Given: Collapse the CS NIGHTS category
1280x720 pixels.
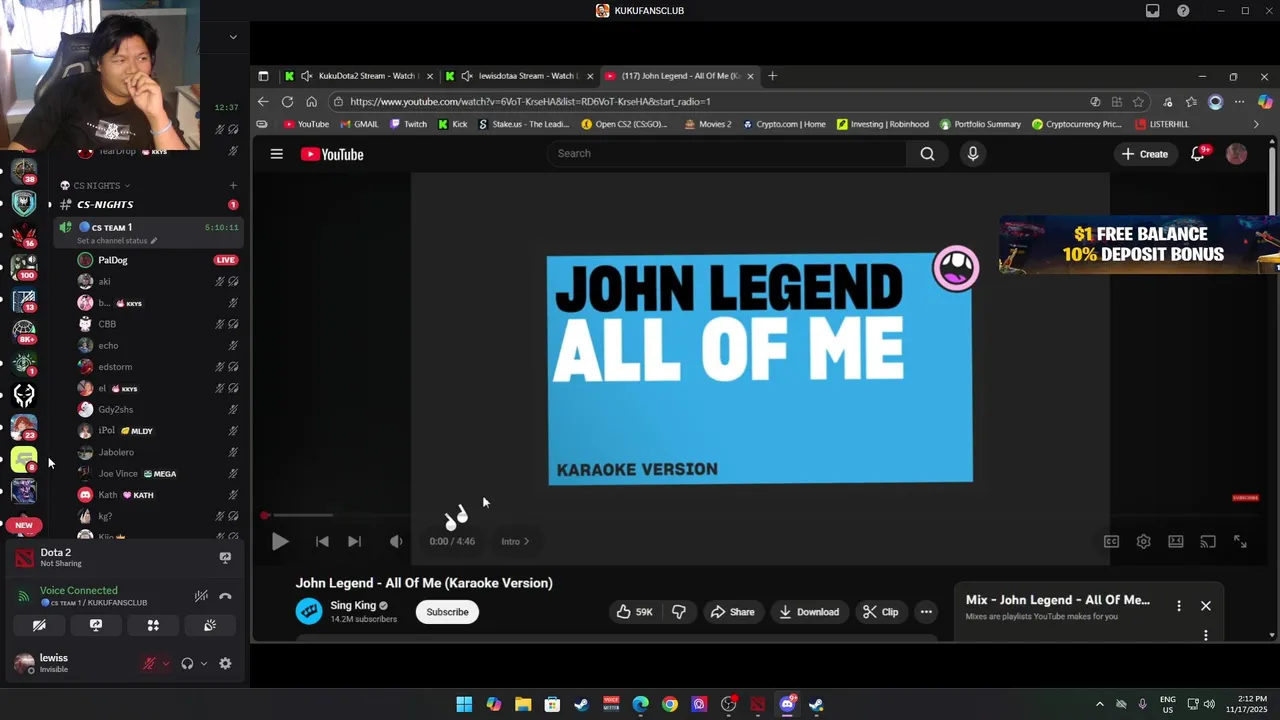Looking at the screenshot, I should pyautogui.click(x=95, y=186).
